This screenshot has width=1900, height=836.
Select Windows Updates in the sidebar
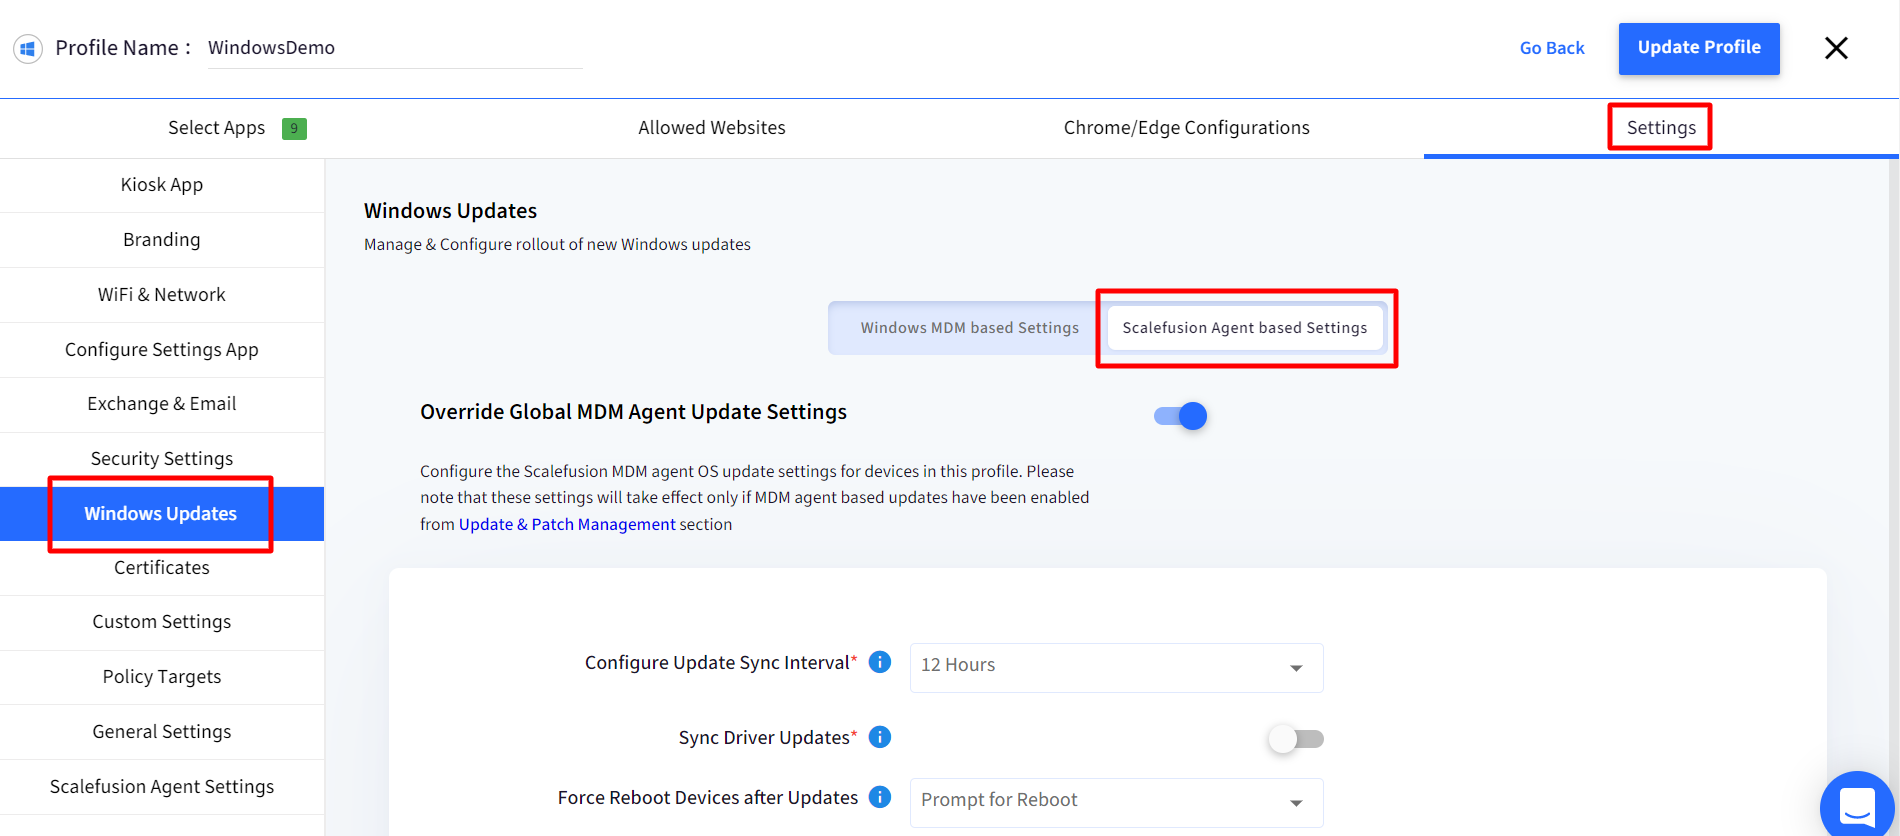162,514
